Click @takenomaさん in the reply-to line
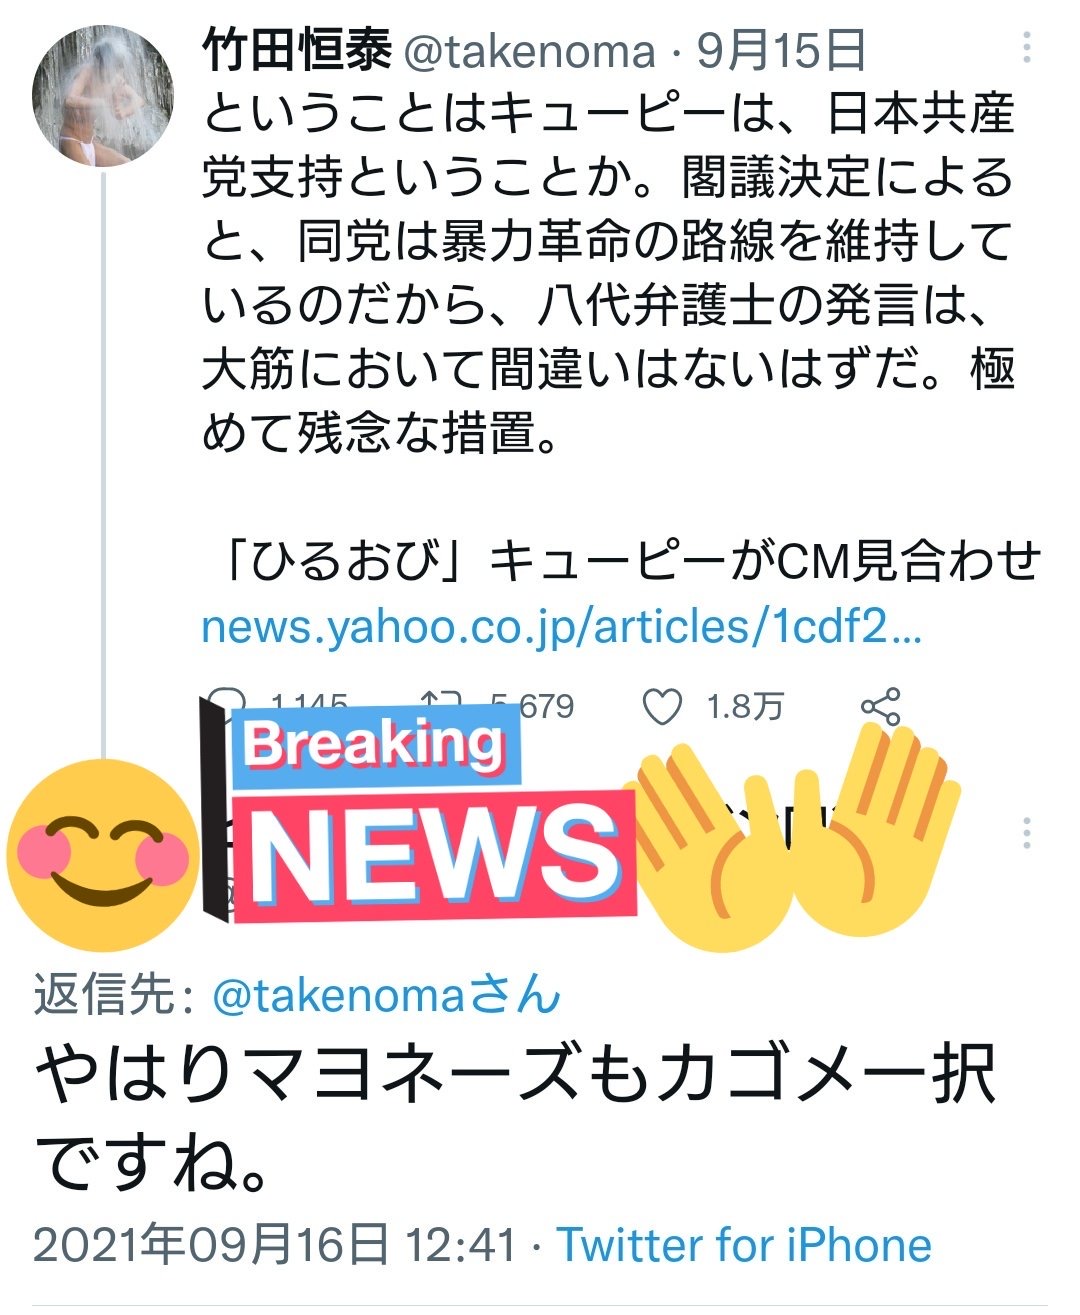Screen dimensions: 1080x1315 (x=386, y=996)
